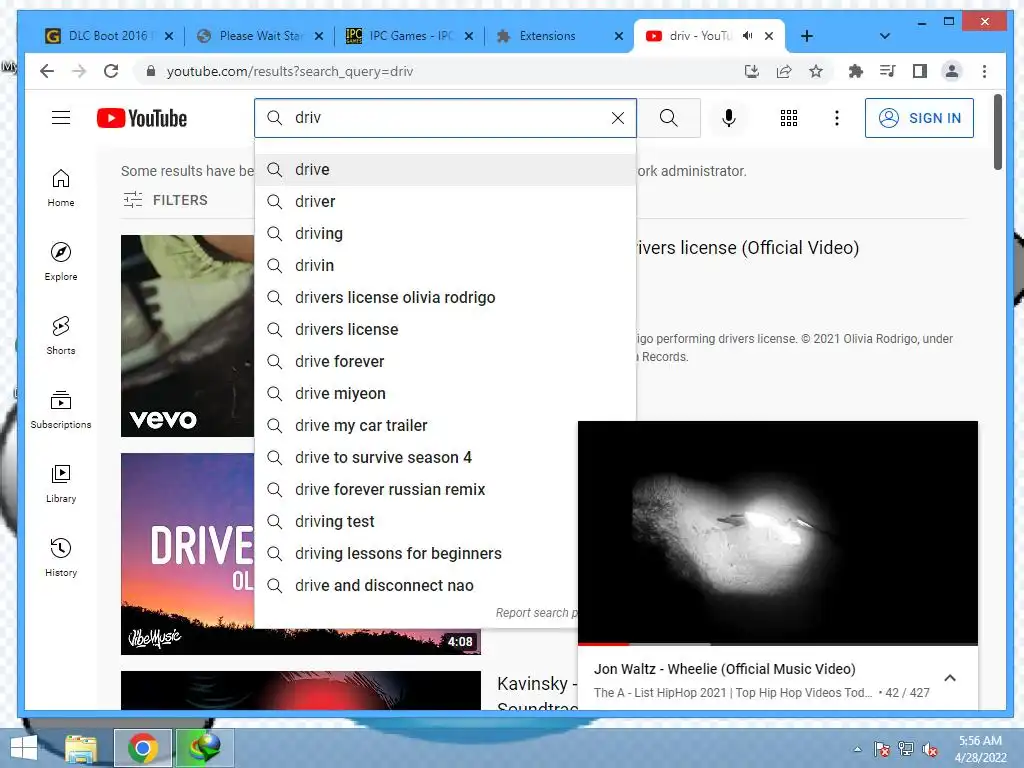Screen dimensions: 1024x768
Task: Select the 'drive' suggestion
Action: (x=445, y=170)
